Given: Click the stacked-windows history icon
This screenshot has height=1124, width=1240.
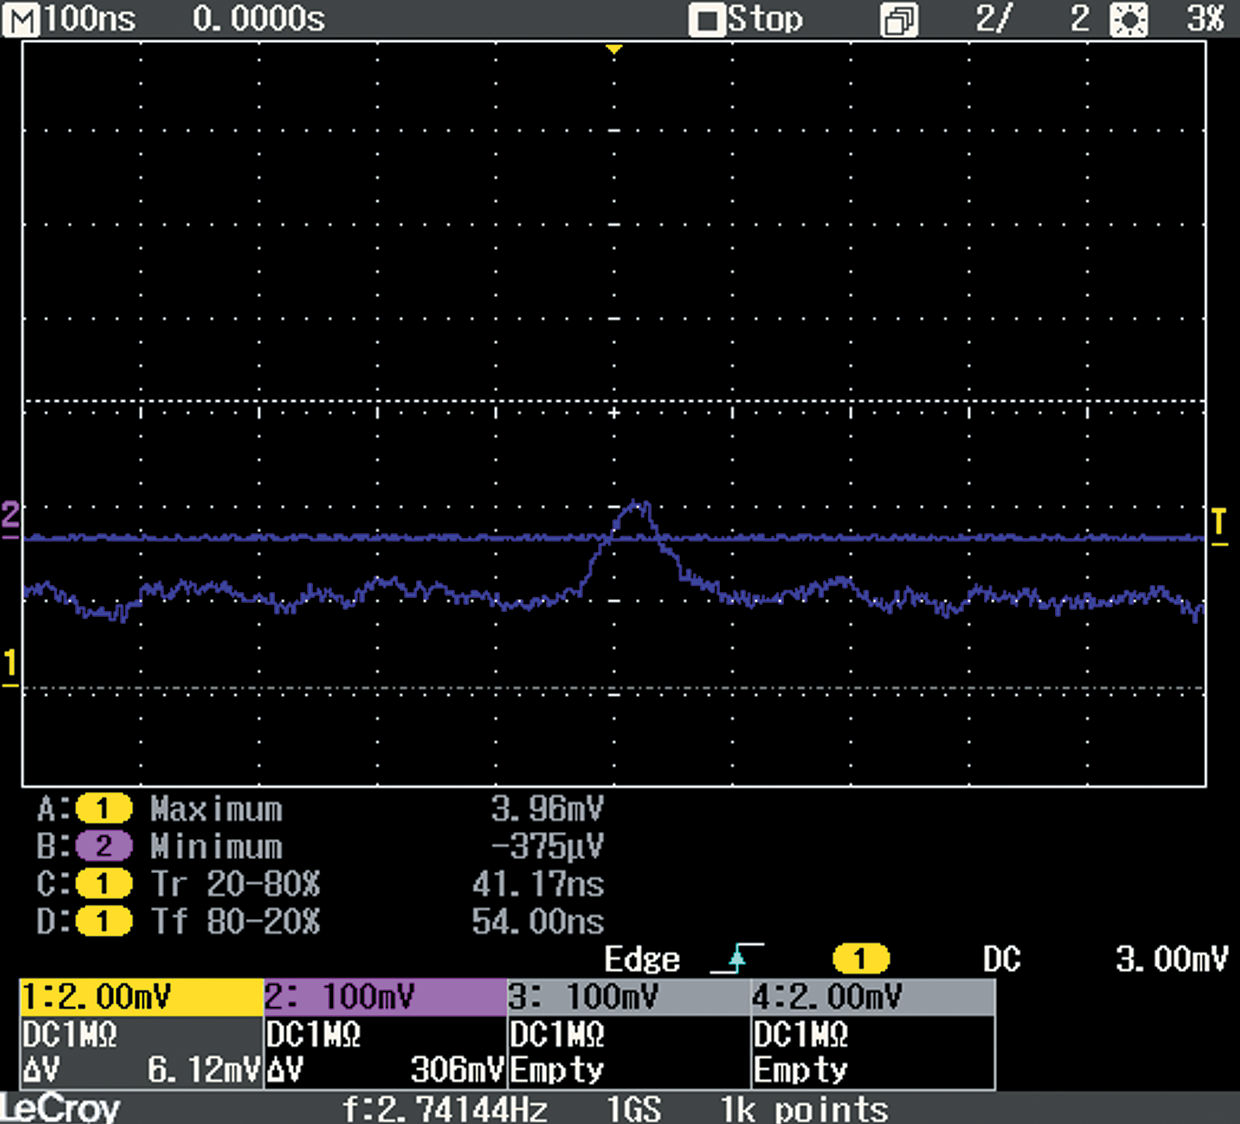Looking at the screenshot, I should 898,21.
